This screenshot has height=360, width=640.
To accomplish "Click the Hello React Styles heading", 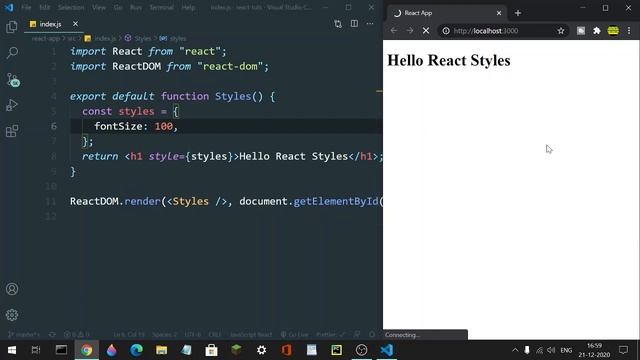I will 449,60.
